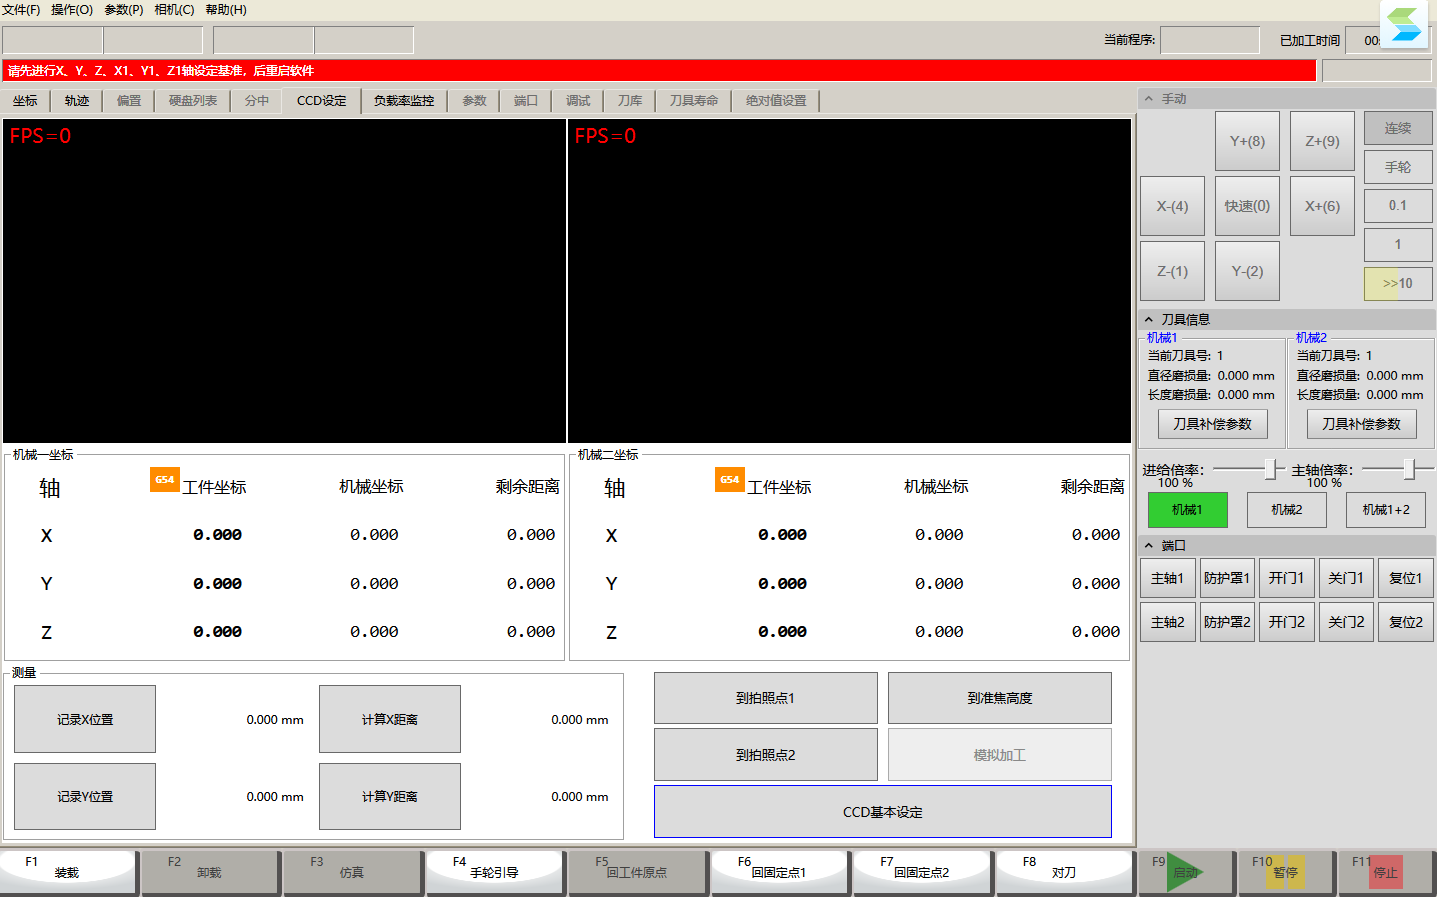Click the 到拍照点1 button
Viewport: 1437px width, 897px height.
765,698
